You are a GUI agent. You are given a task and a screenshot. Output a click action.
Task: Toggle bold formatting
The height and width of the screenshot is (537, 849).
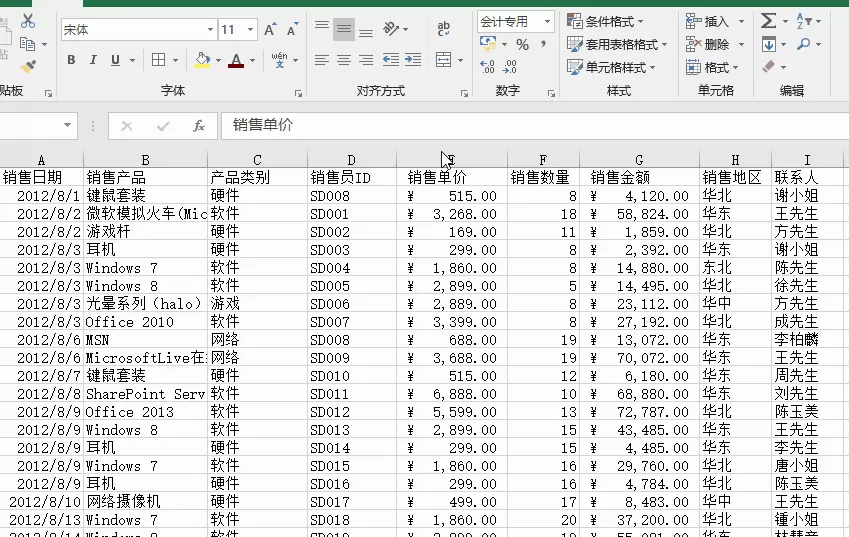tap(71, 60)
